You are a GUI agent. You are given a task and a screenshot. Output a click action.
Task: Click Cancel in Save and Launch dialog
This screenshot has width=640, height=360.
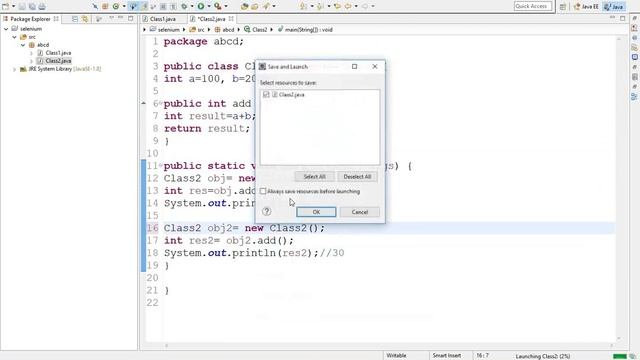point(360,212)
